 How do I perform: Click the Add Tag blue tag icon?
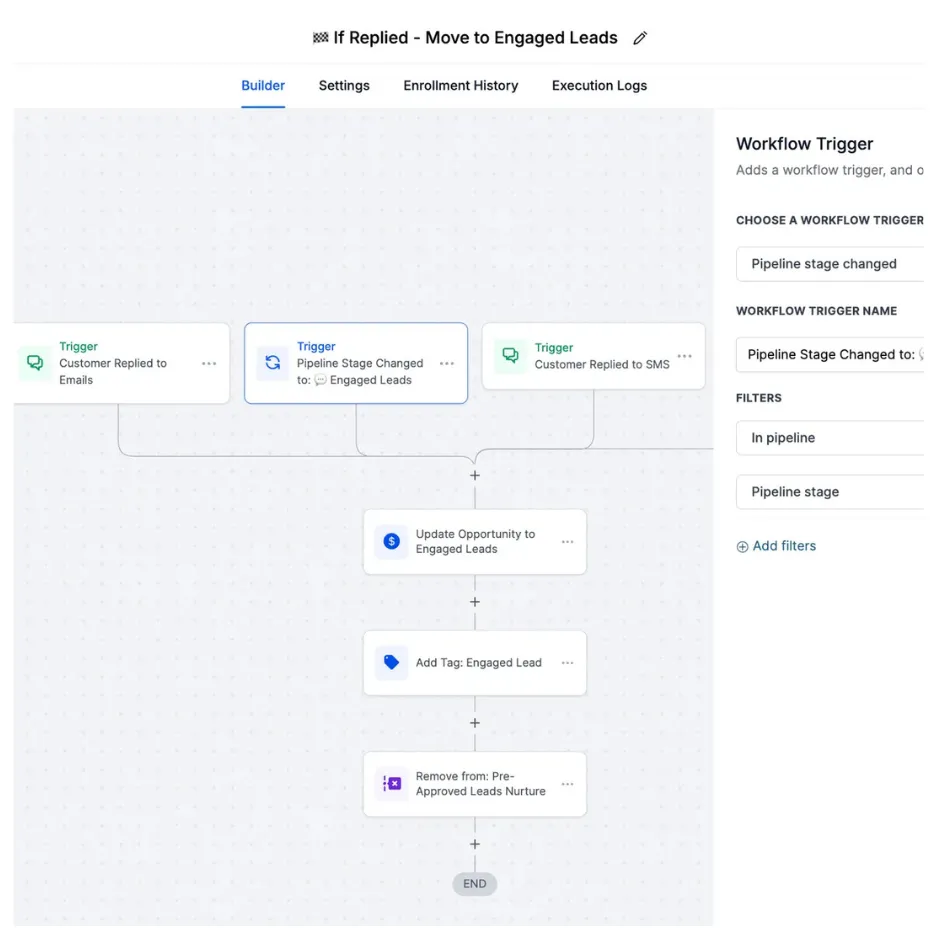coord(392,662)
